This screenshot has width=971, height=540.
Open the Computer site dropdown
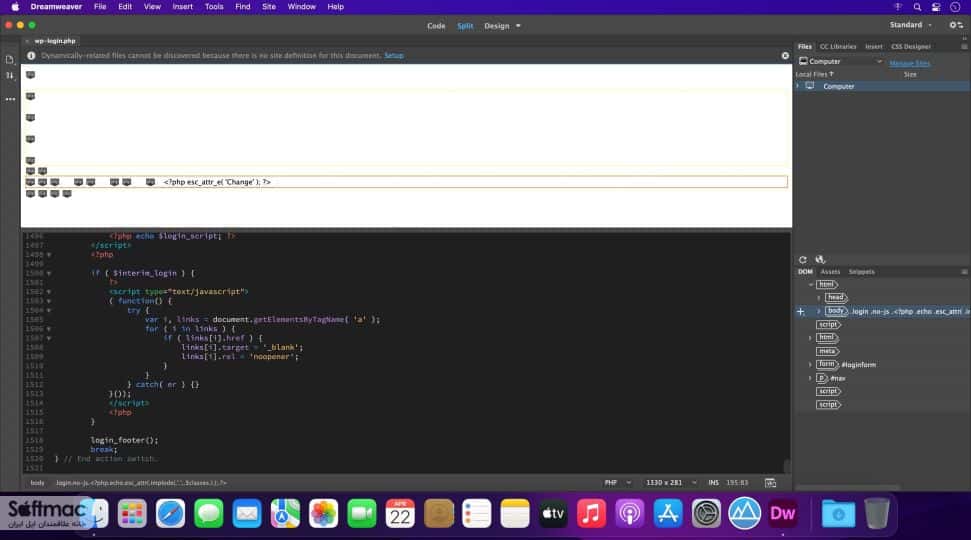pos(841,61)
